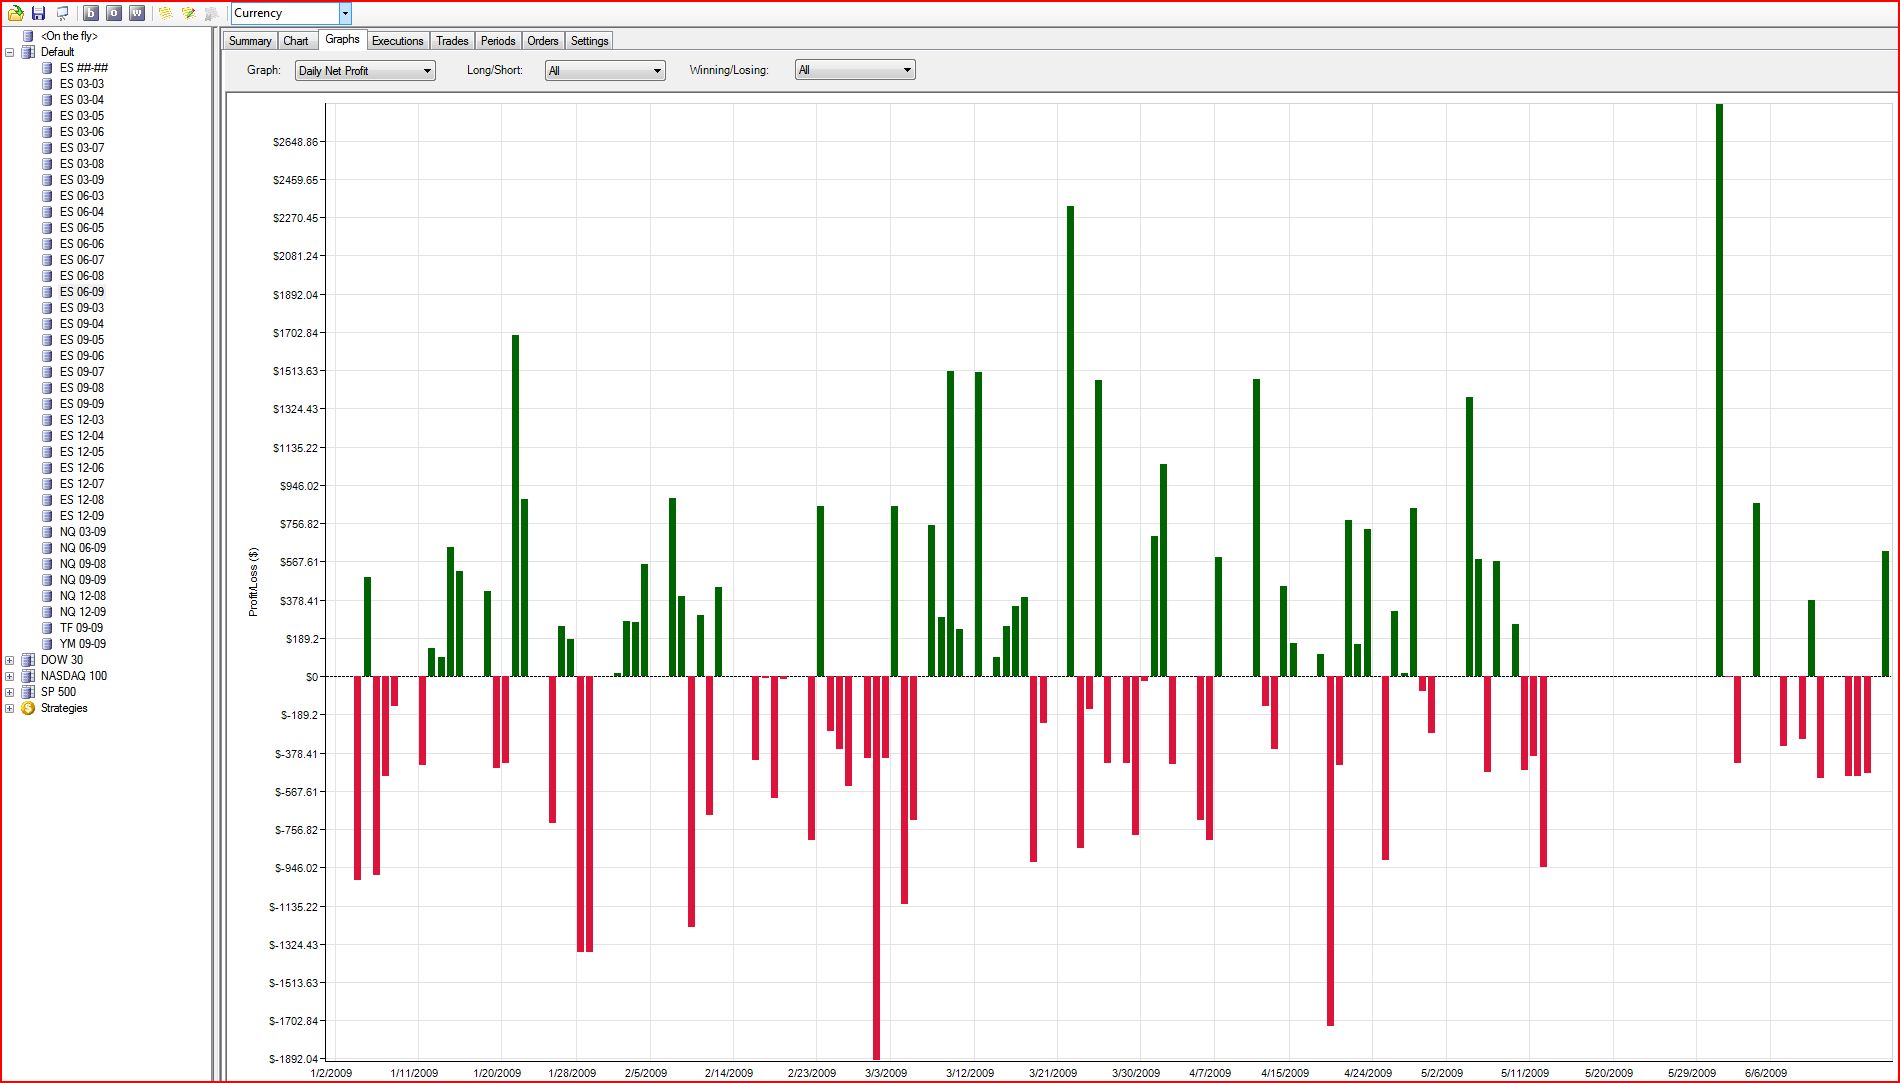Click the DOW 30 database icon
Viewport: 1900px width, 1083px height.
pyautogui.click(x=28, y=660)
